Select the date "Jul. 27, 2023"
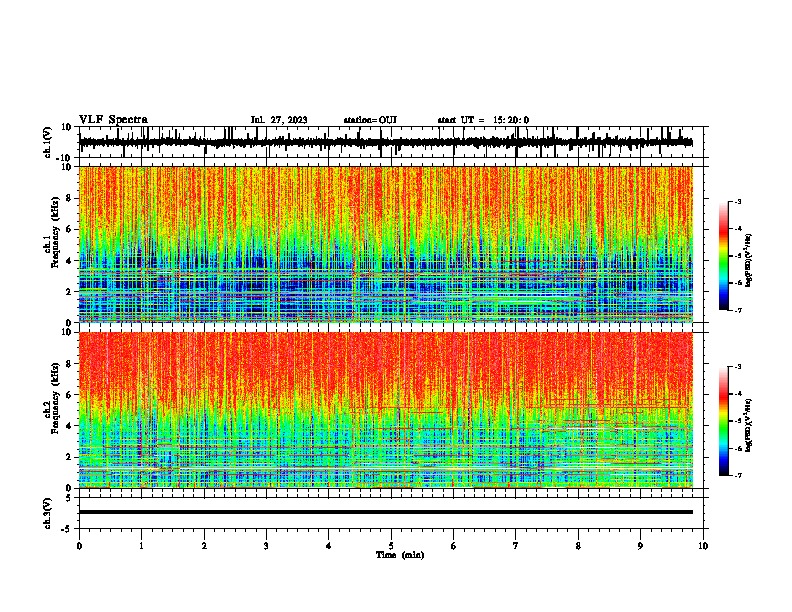Viewport: 792px width, 612px height. click(x=279, y=120)
